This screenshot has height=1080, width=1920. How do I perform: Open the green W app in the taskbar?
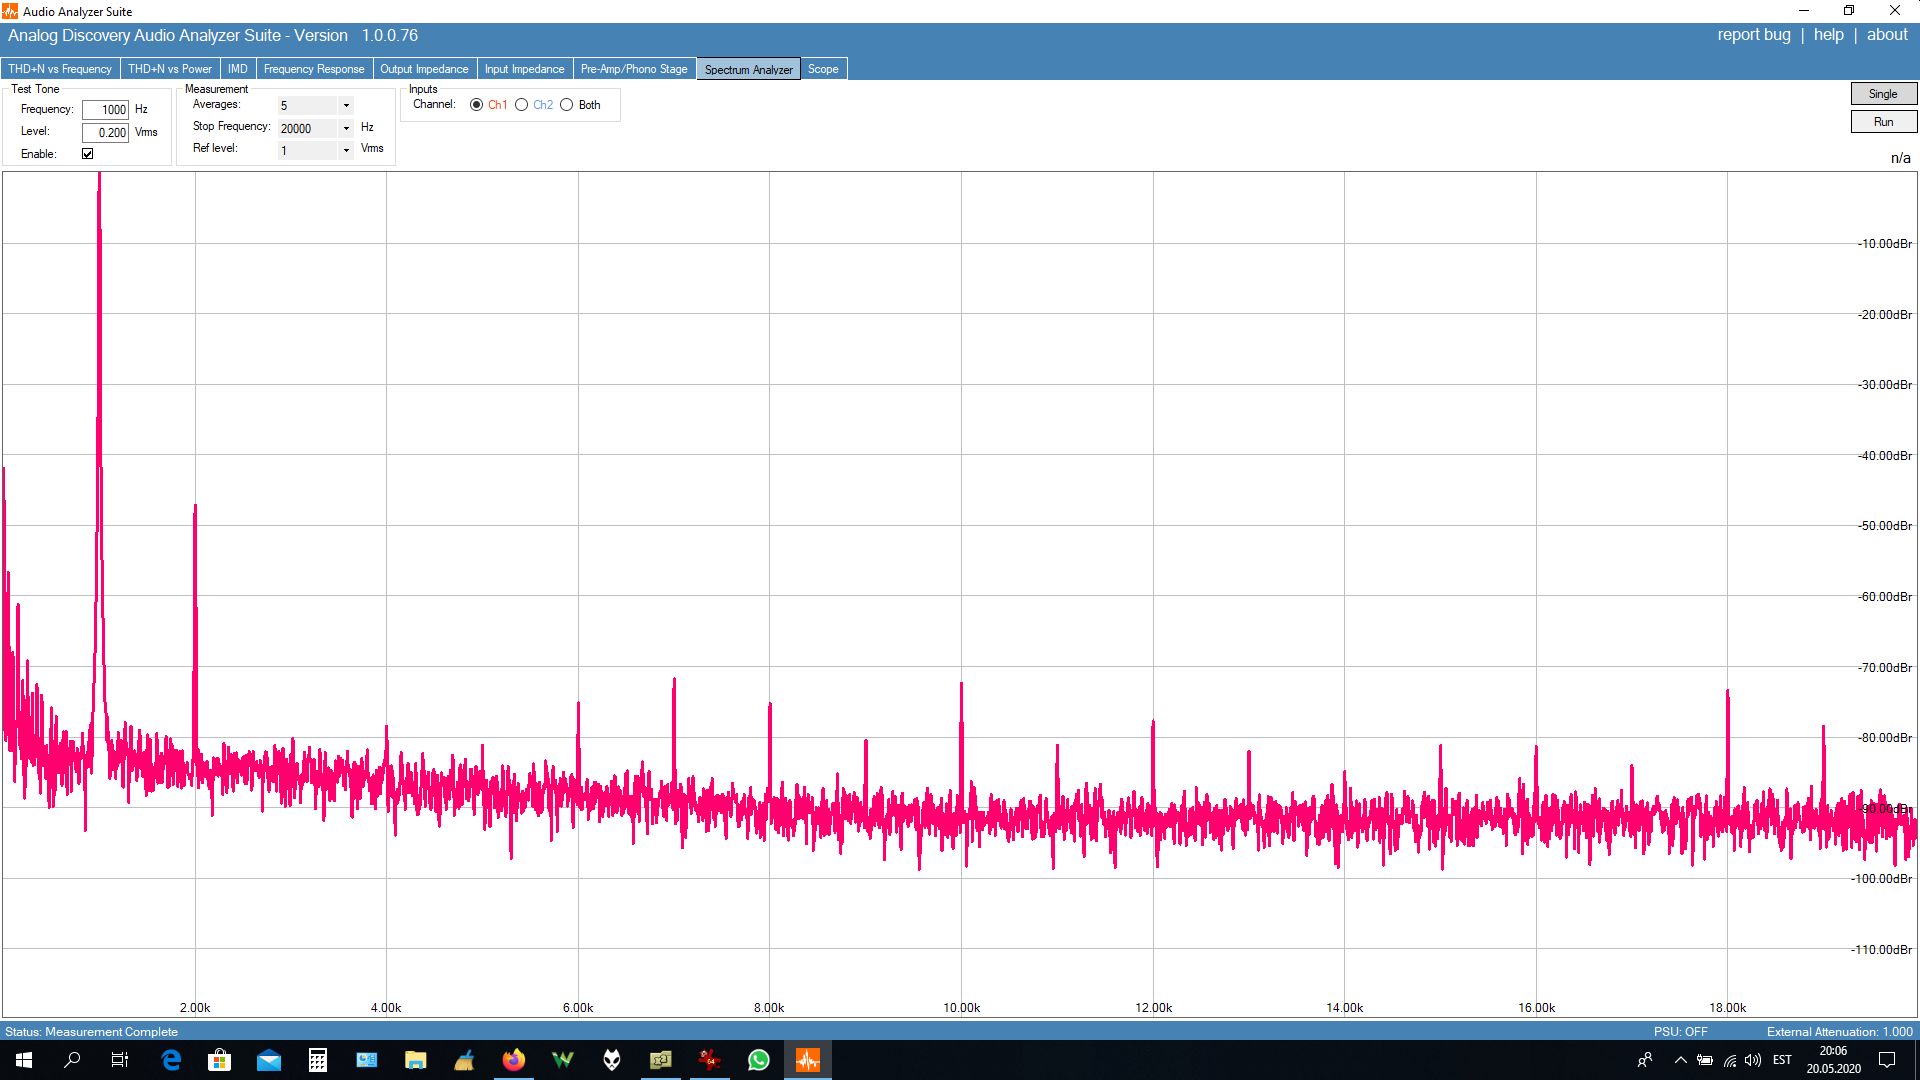(562, 1060)
